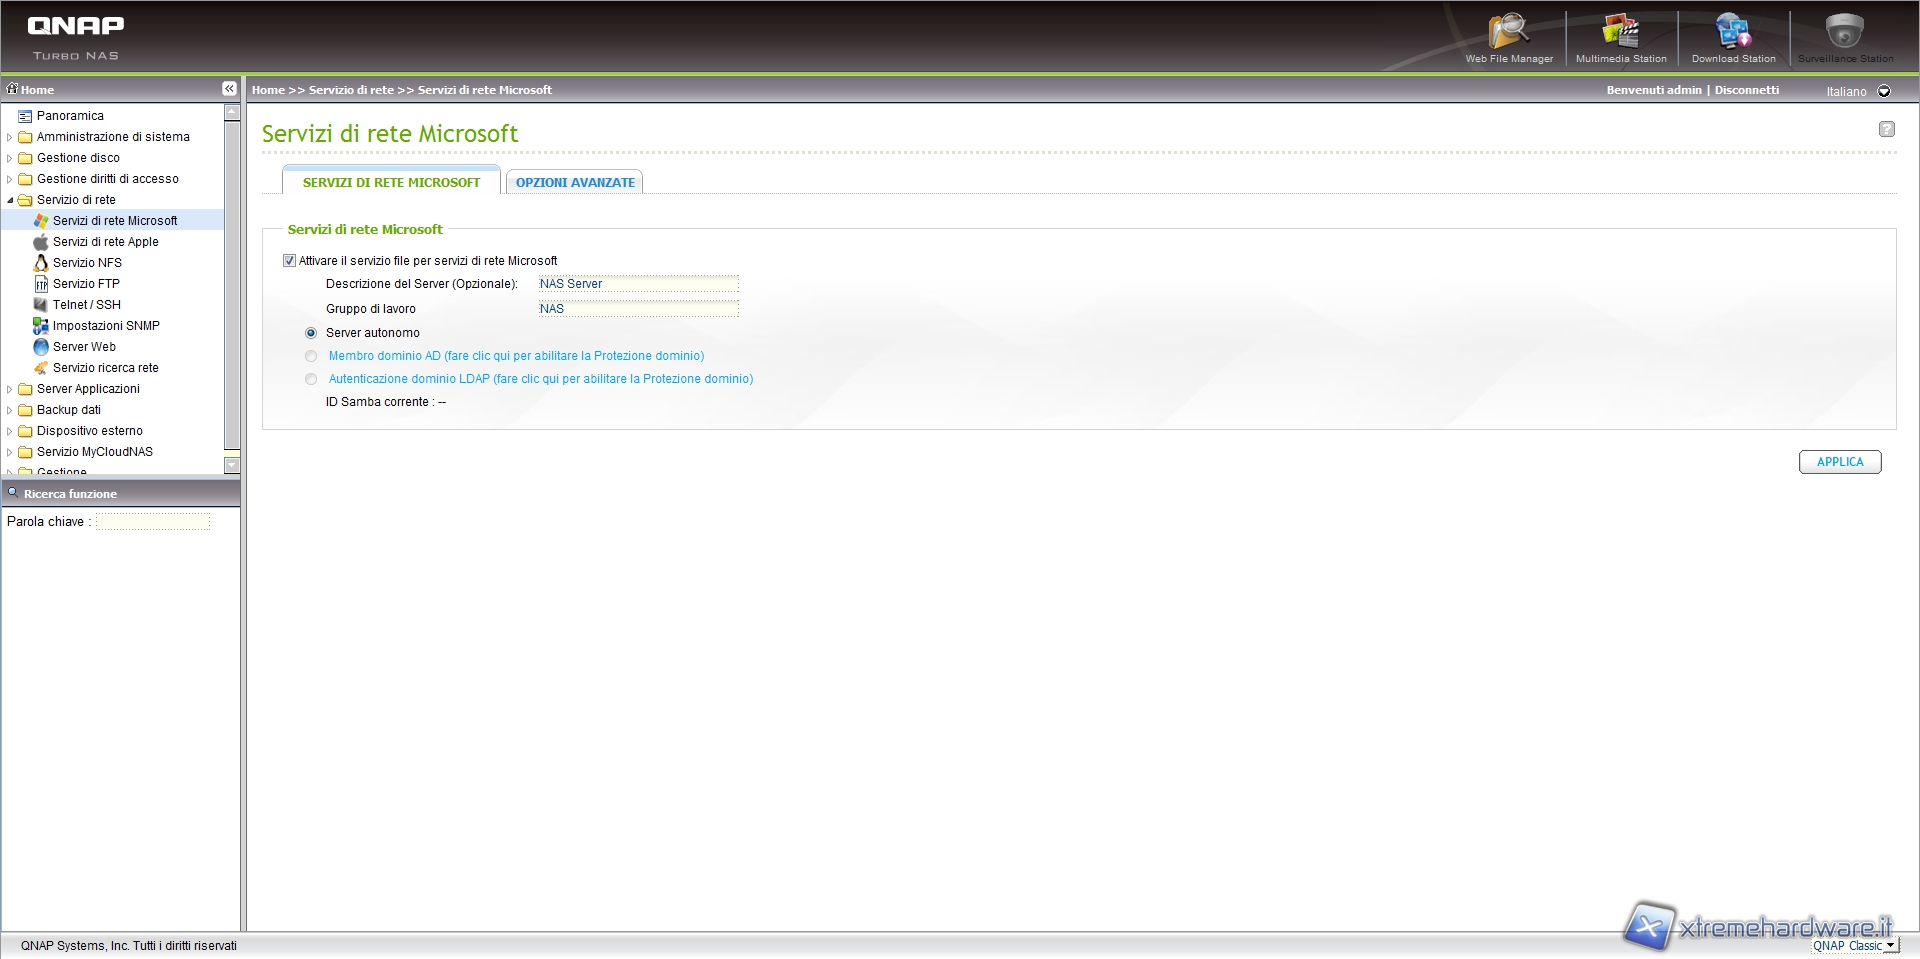The height and width of the screenshot is (959, 1920).
Task: Click the sidebar scrollbar down arrow
Action: point(232,465)
